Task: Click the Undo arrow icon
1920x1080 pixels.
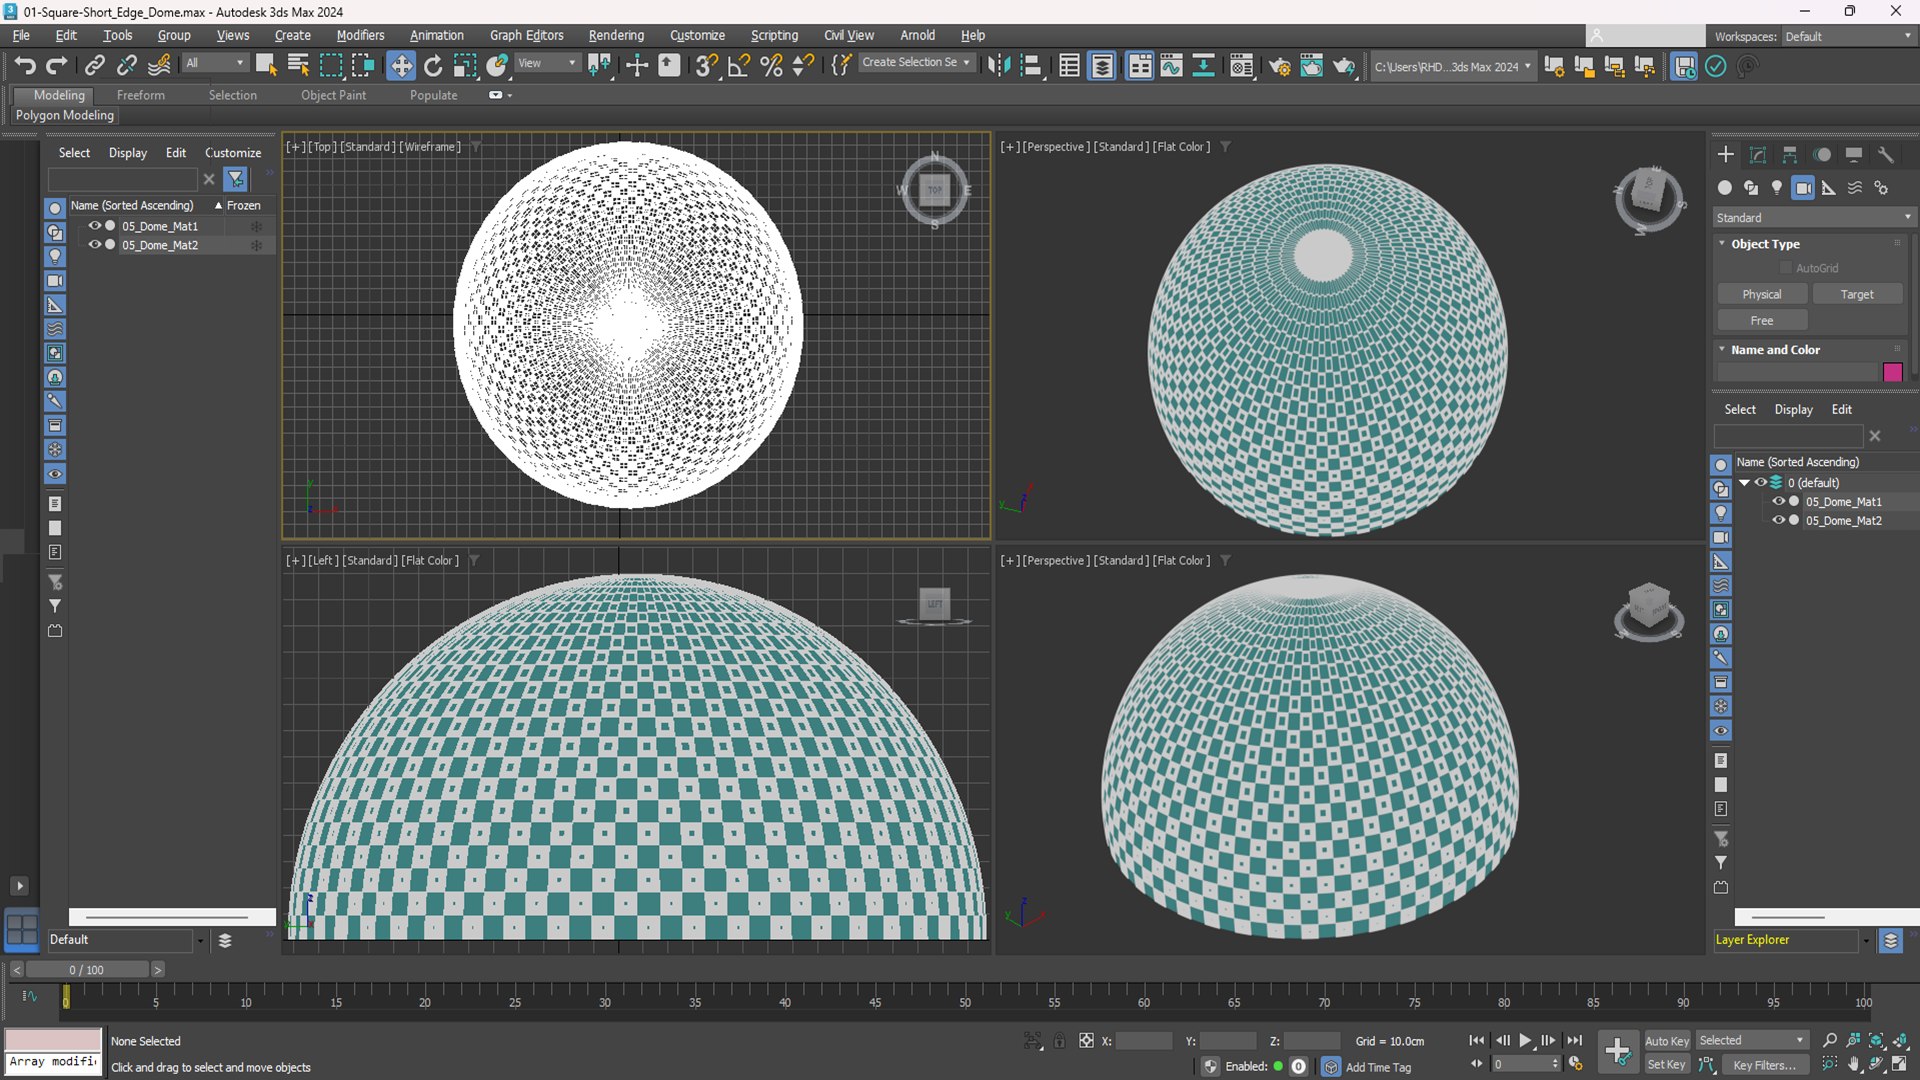Action: coord(25,66)
